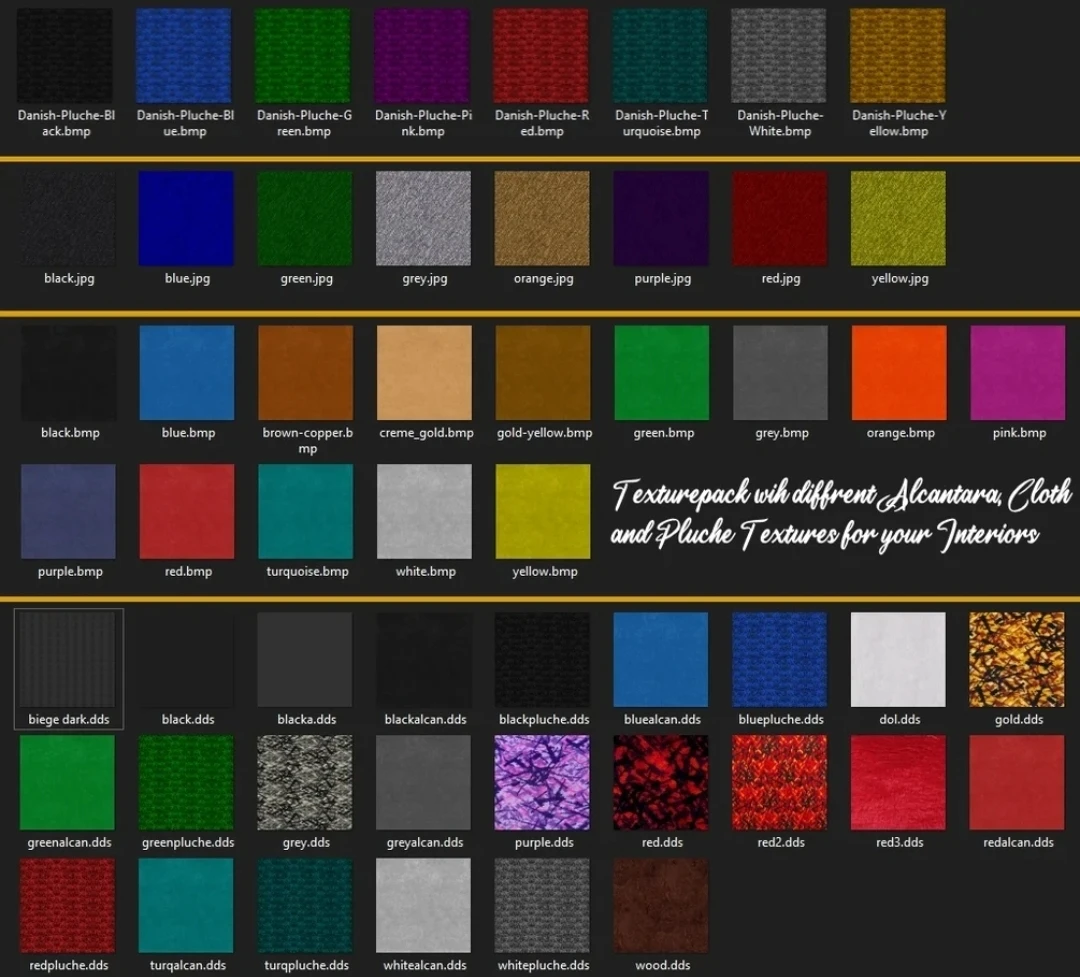This screenshot has height=977, width=1080.
Task: Click the dol.dds white texture
Action: tap(897, 659)
